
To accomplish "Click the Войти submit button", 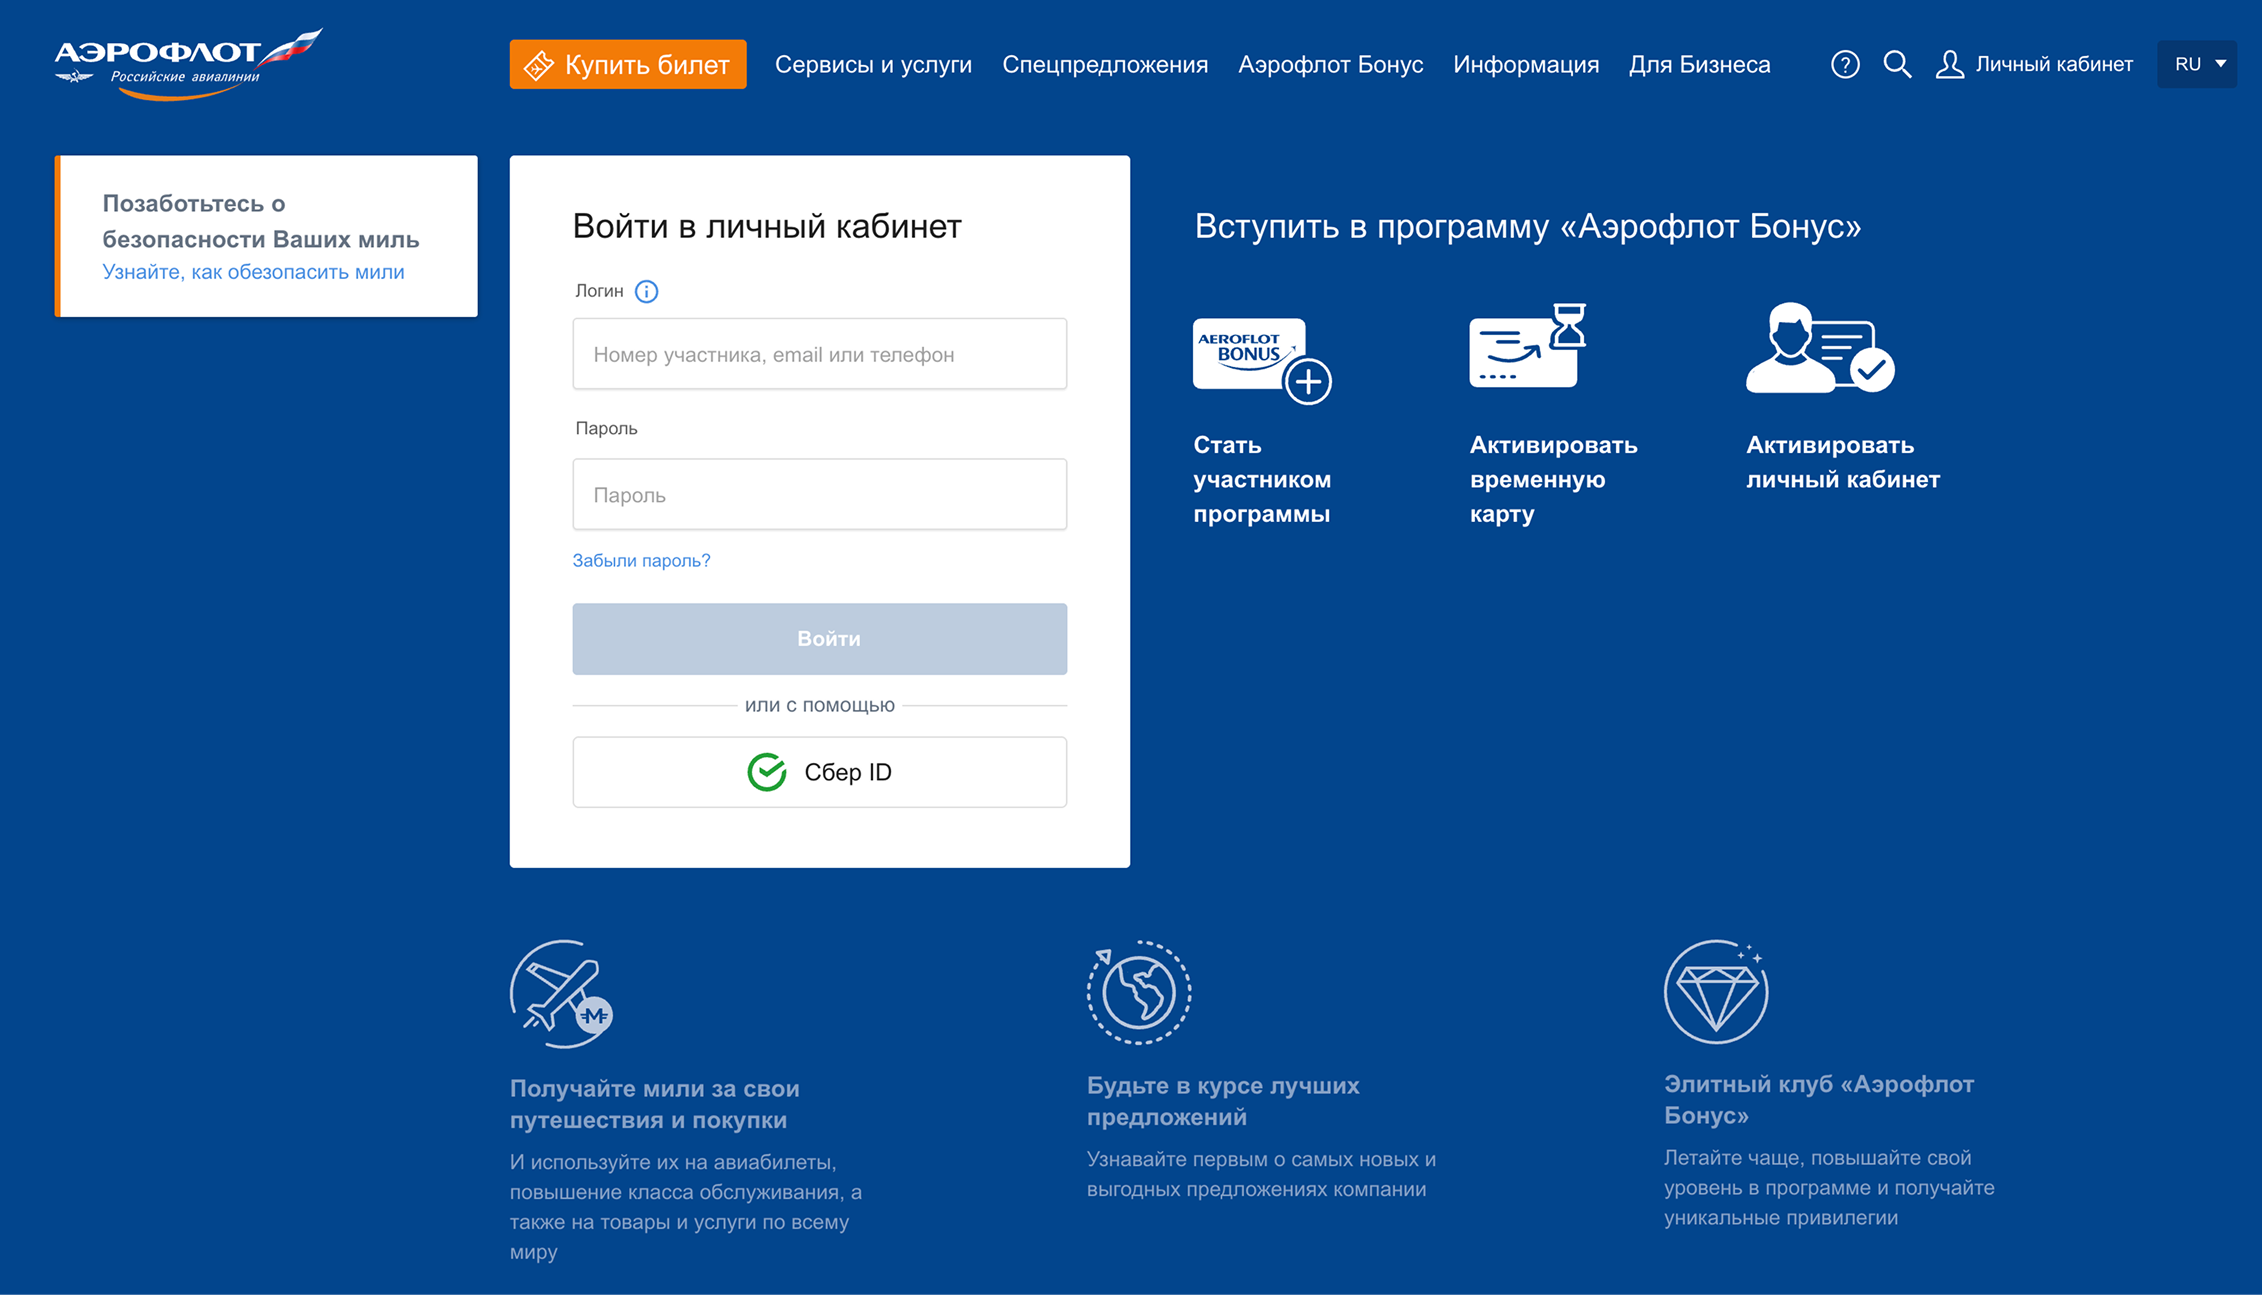I will coord(820,639).
